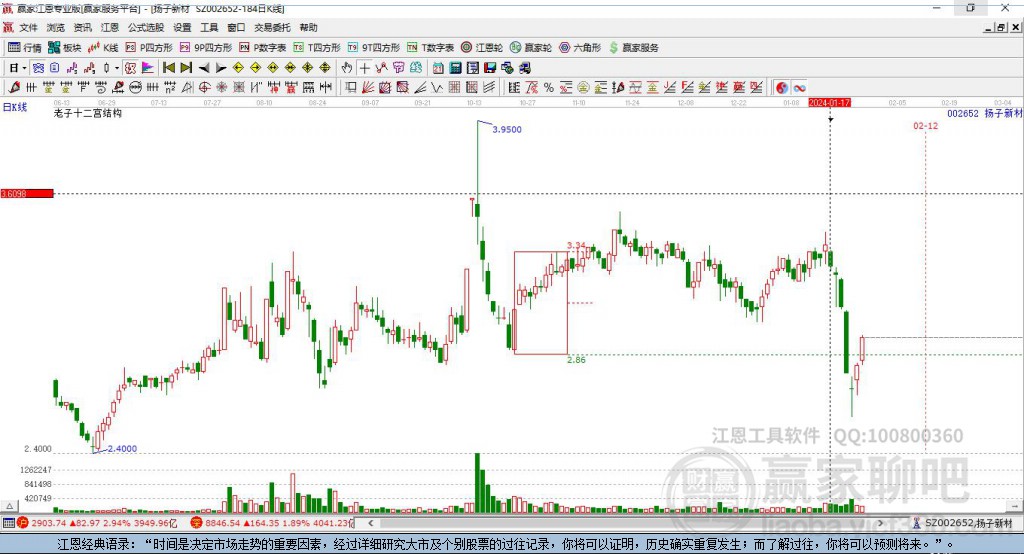Click the 2024-01-17 red date marker

point(829,103)
